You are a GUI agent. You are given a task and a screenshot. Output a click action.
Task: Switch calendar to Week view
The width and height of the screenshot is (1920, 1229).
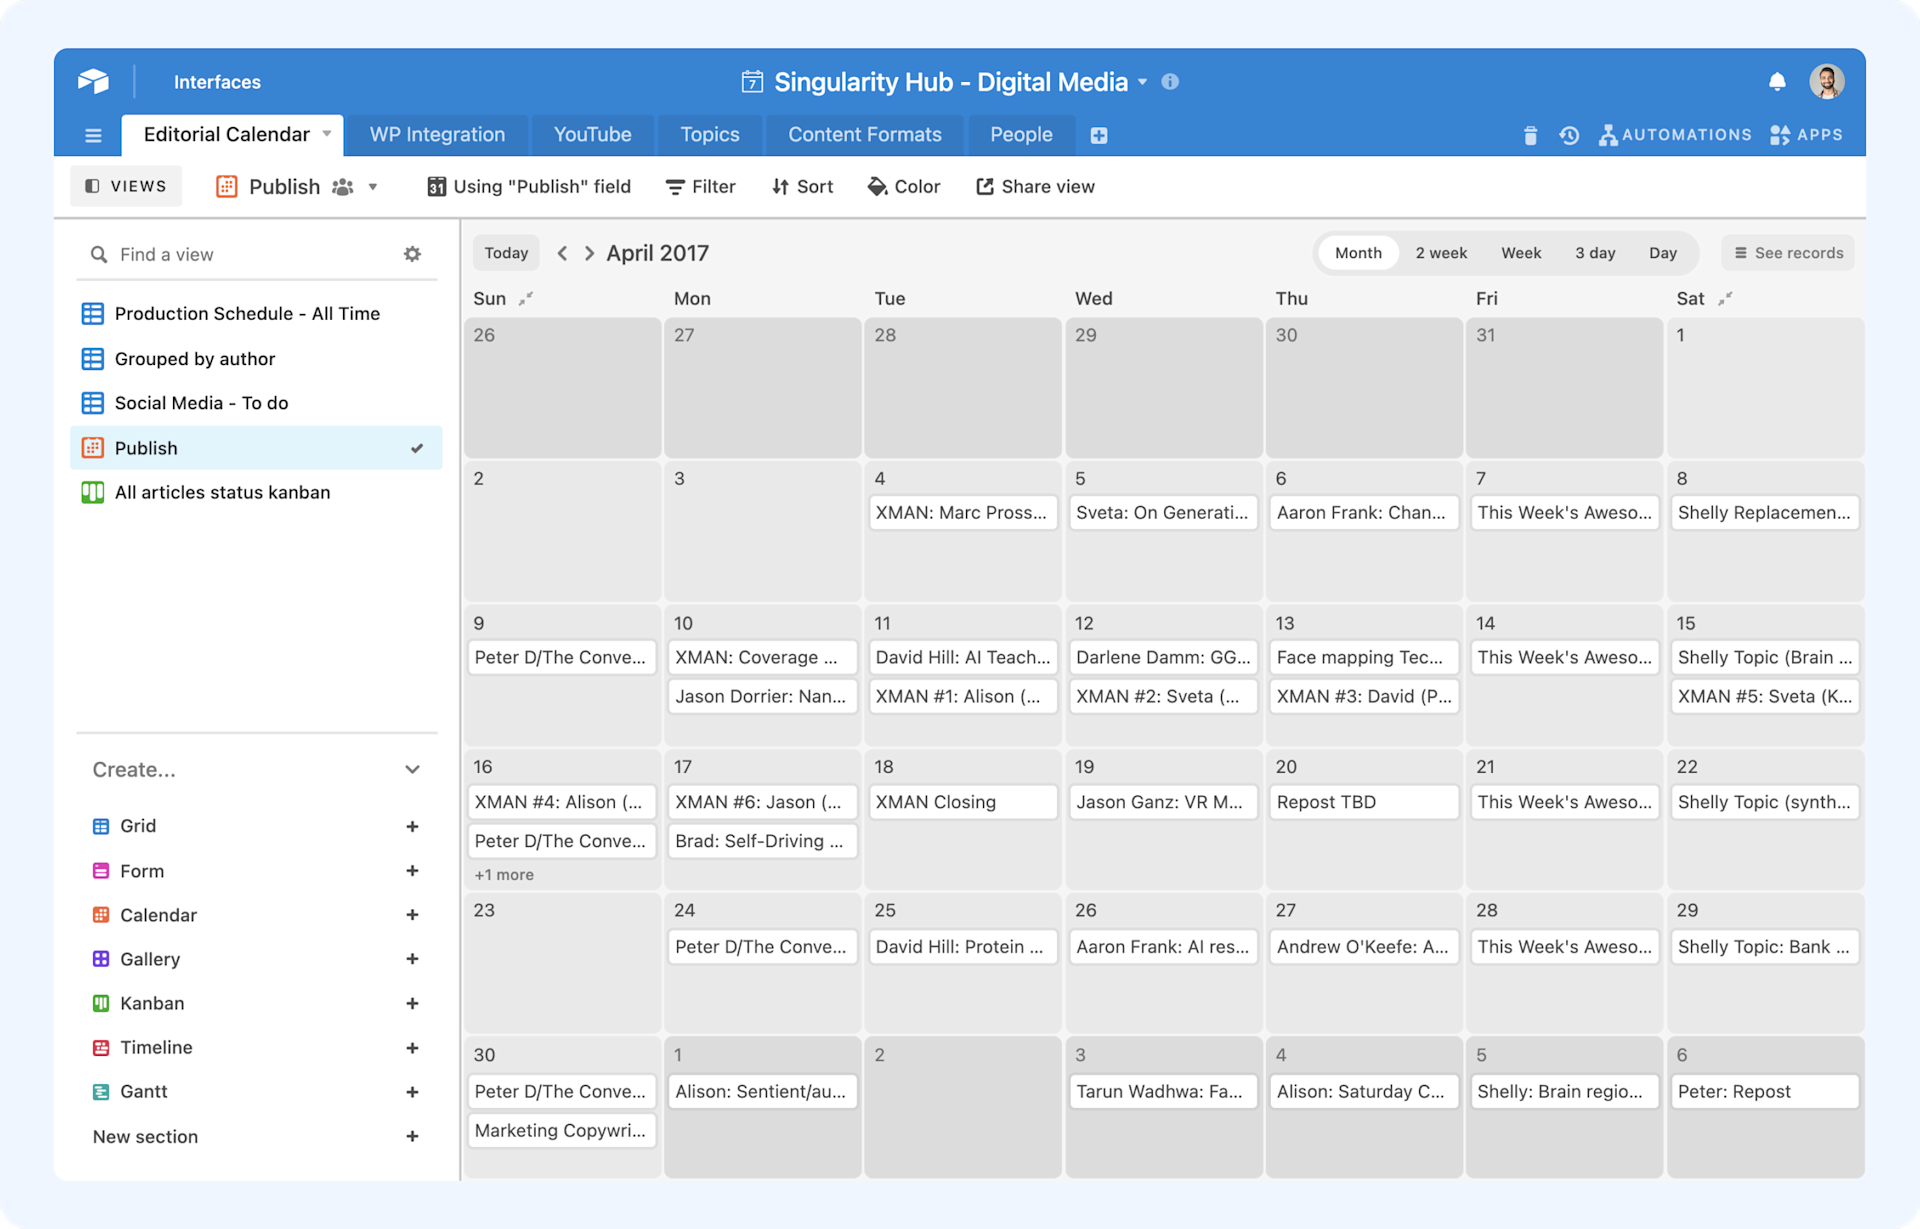(x=1520, y=253)
